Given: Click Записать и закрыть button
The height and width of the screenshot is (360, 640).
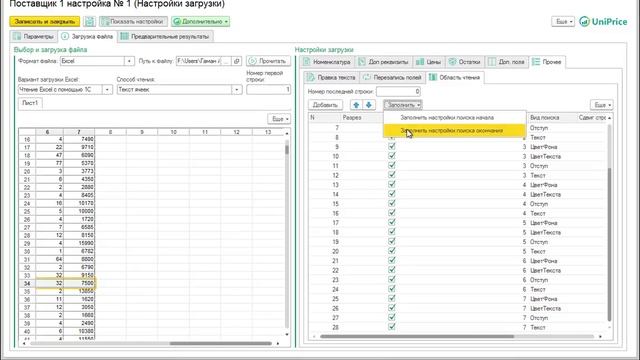Looking at the screenshot, I should (44, 21).
